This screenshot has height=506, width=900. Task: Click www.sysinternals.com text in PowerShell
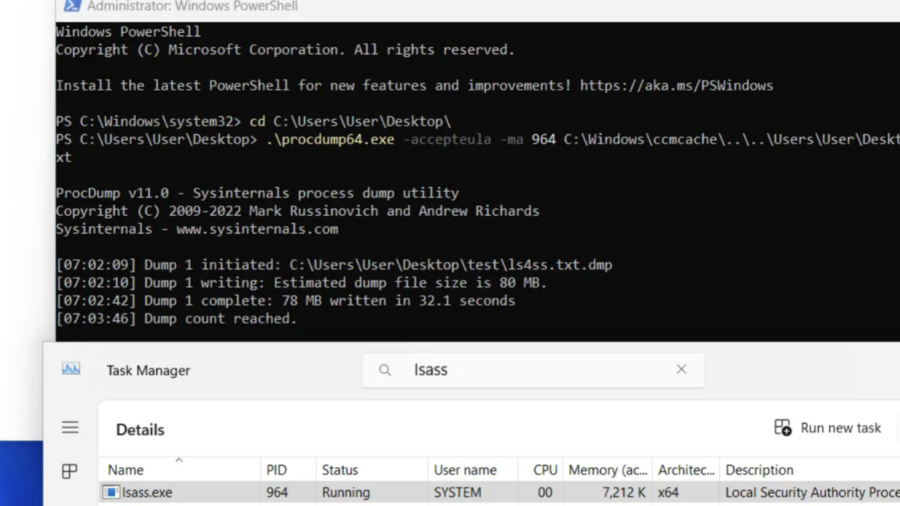coord(257,229)
